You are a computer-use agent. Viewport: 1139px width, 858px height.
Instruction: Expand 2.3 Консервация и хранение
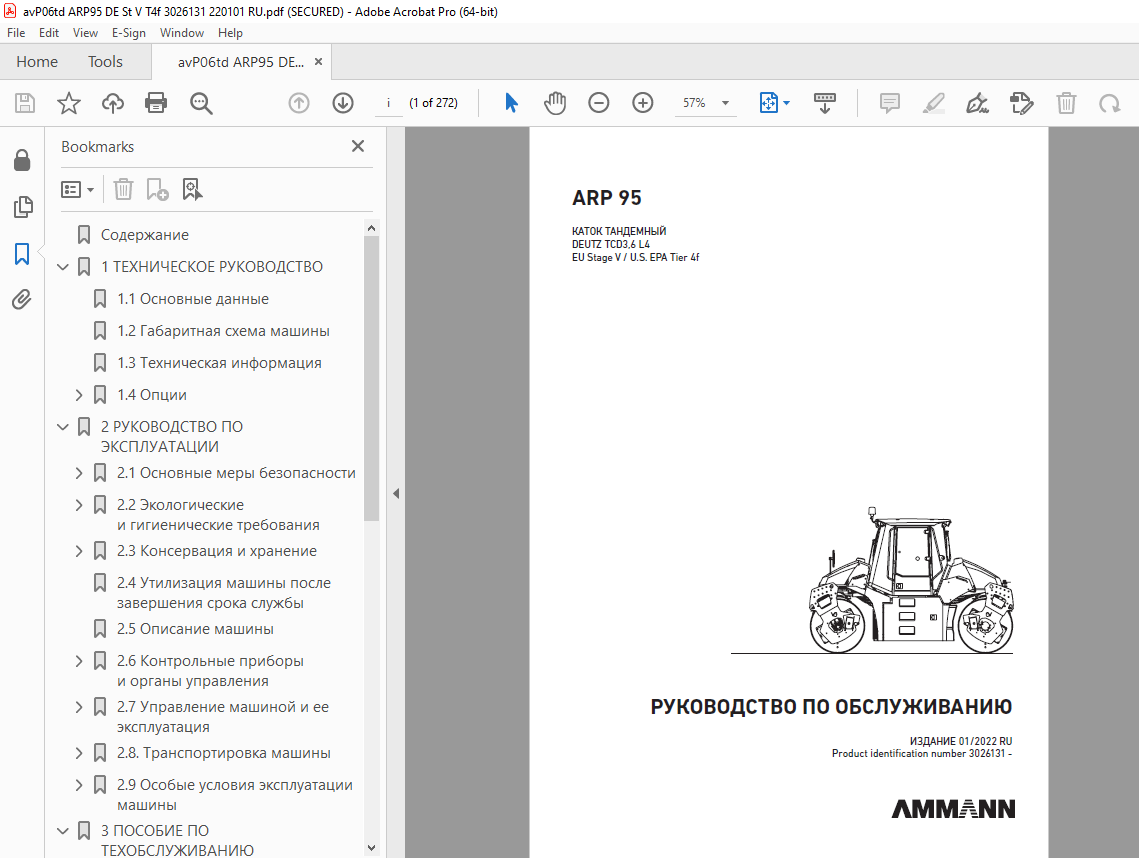point(79,551)
